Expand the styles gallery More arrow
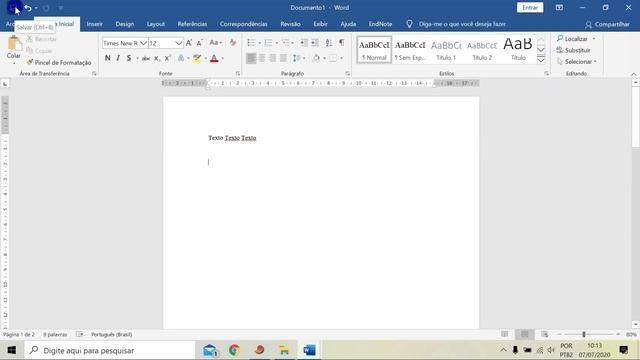Viewport: 640px width, 360px height. coord(541,60)
